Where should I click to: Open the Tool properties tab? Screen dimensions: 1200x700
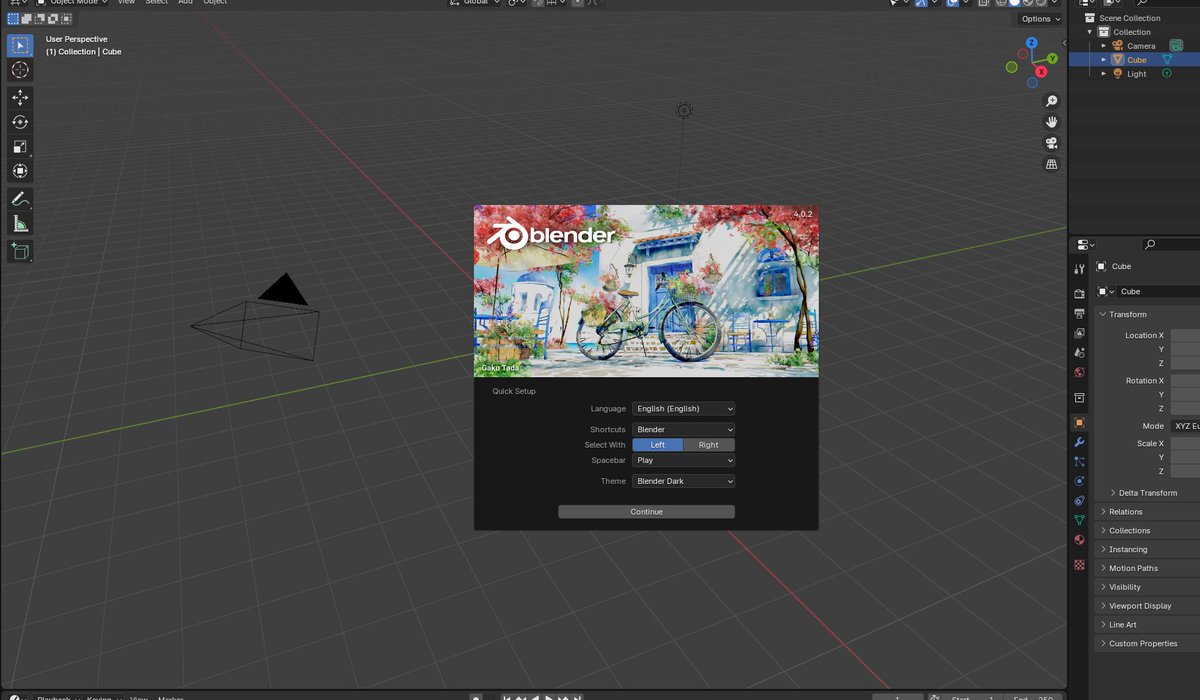(x=1079, y=269)
